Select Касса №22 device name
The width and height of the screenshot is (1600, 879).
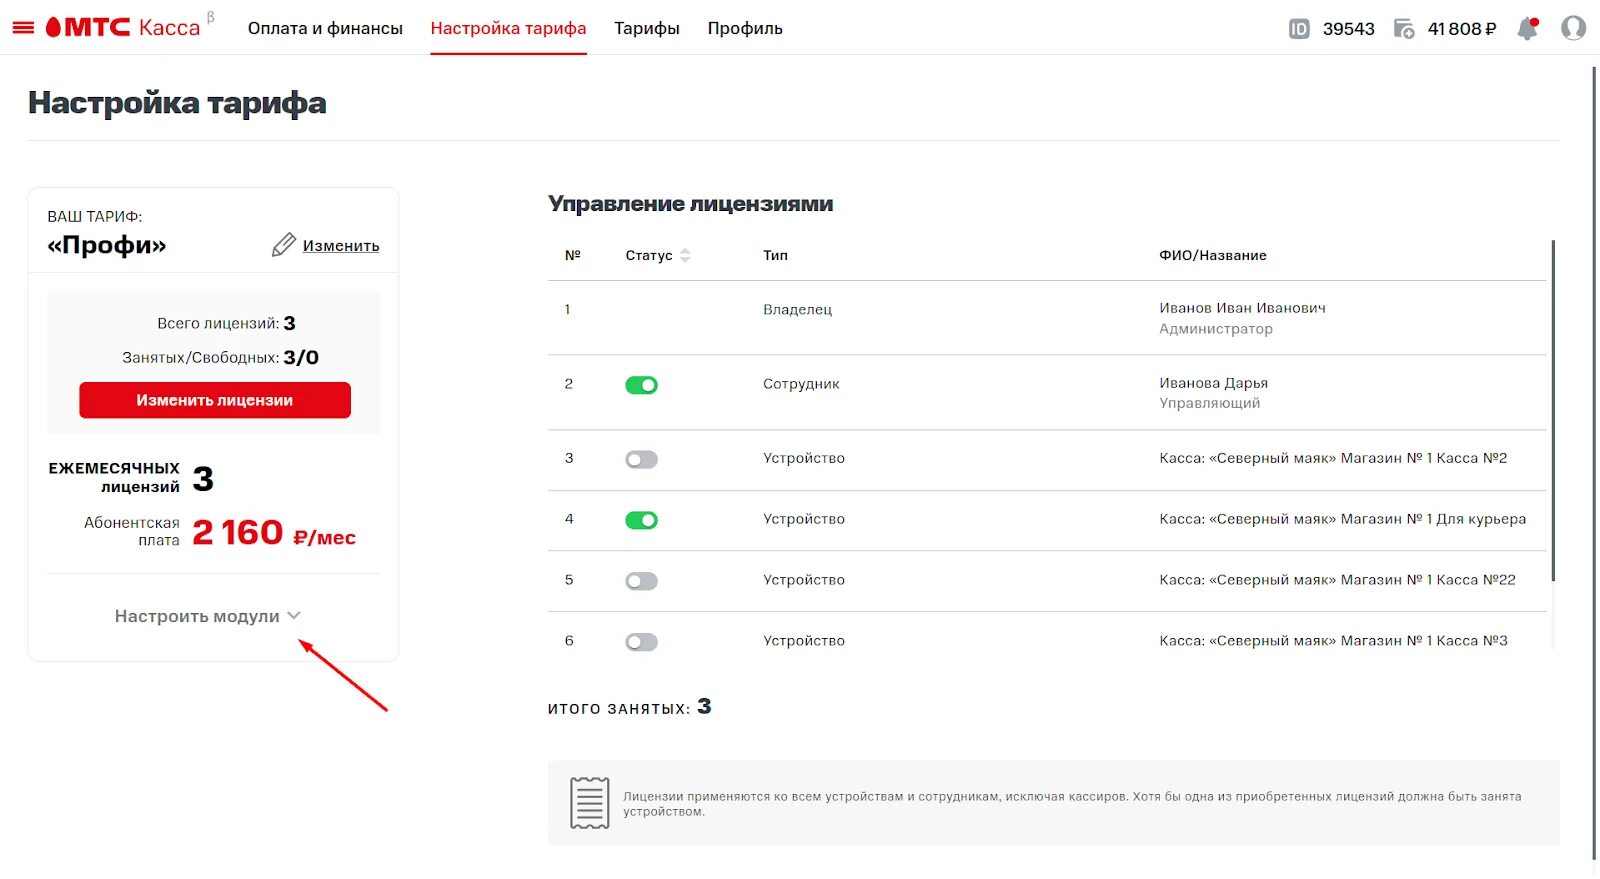pos(1338,580)
